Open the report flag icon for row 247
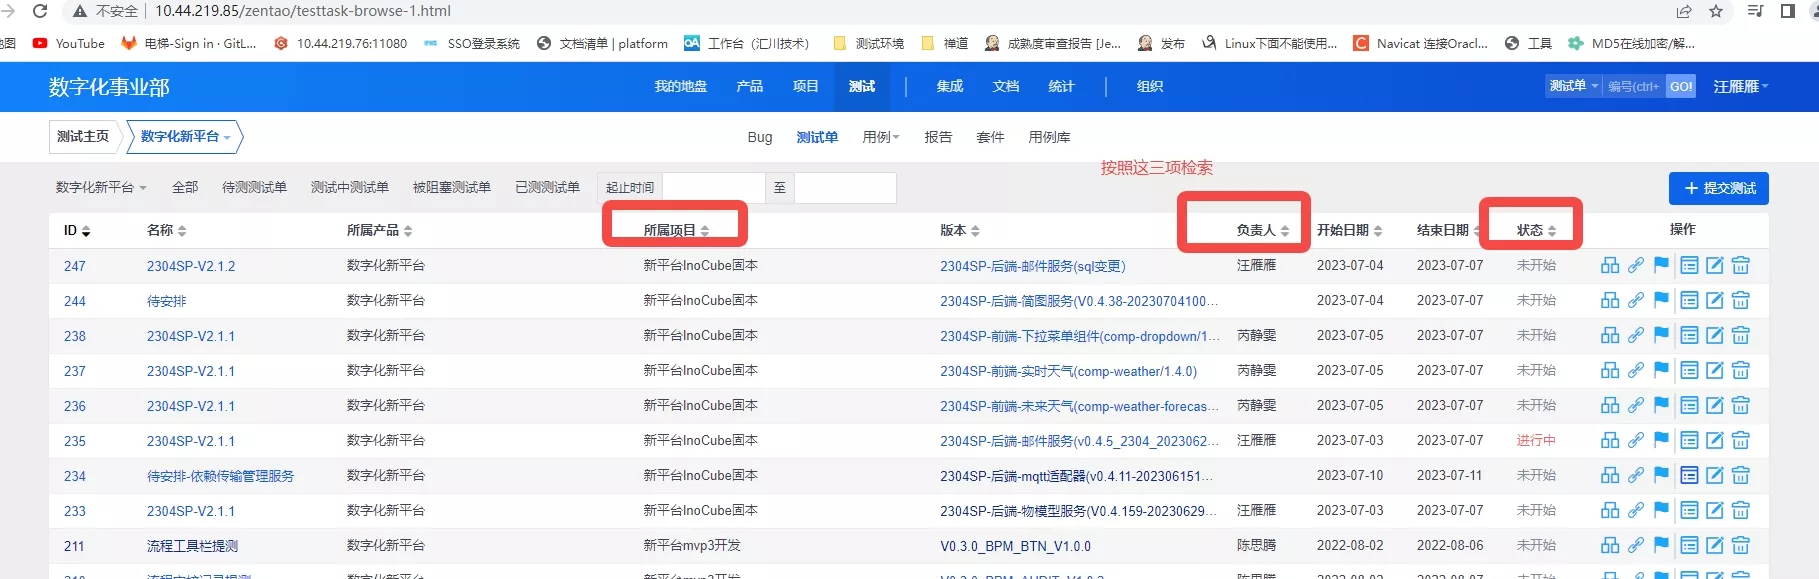This screenshot has height=579, width=1819. point(1661,266)
